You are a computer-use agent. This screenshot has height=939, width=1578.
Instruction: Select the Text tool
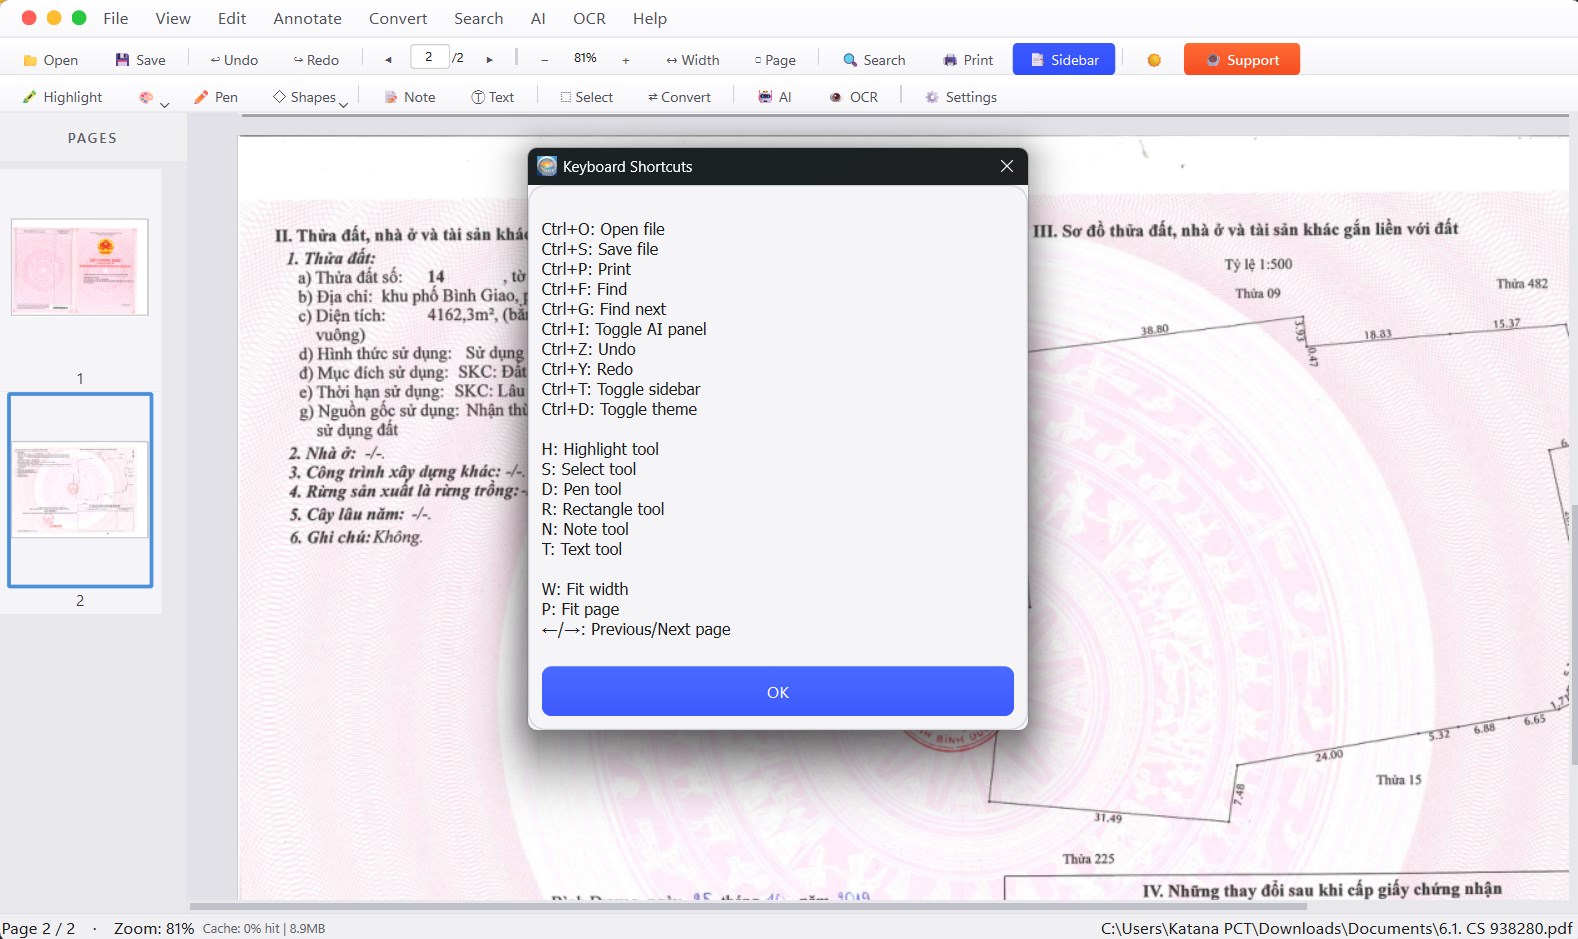492,97
